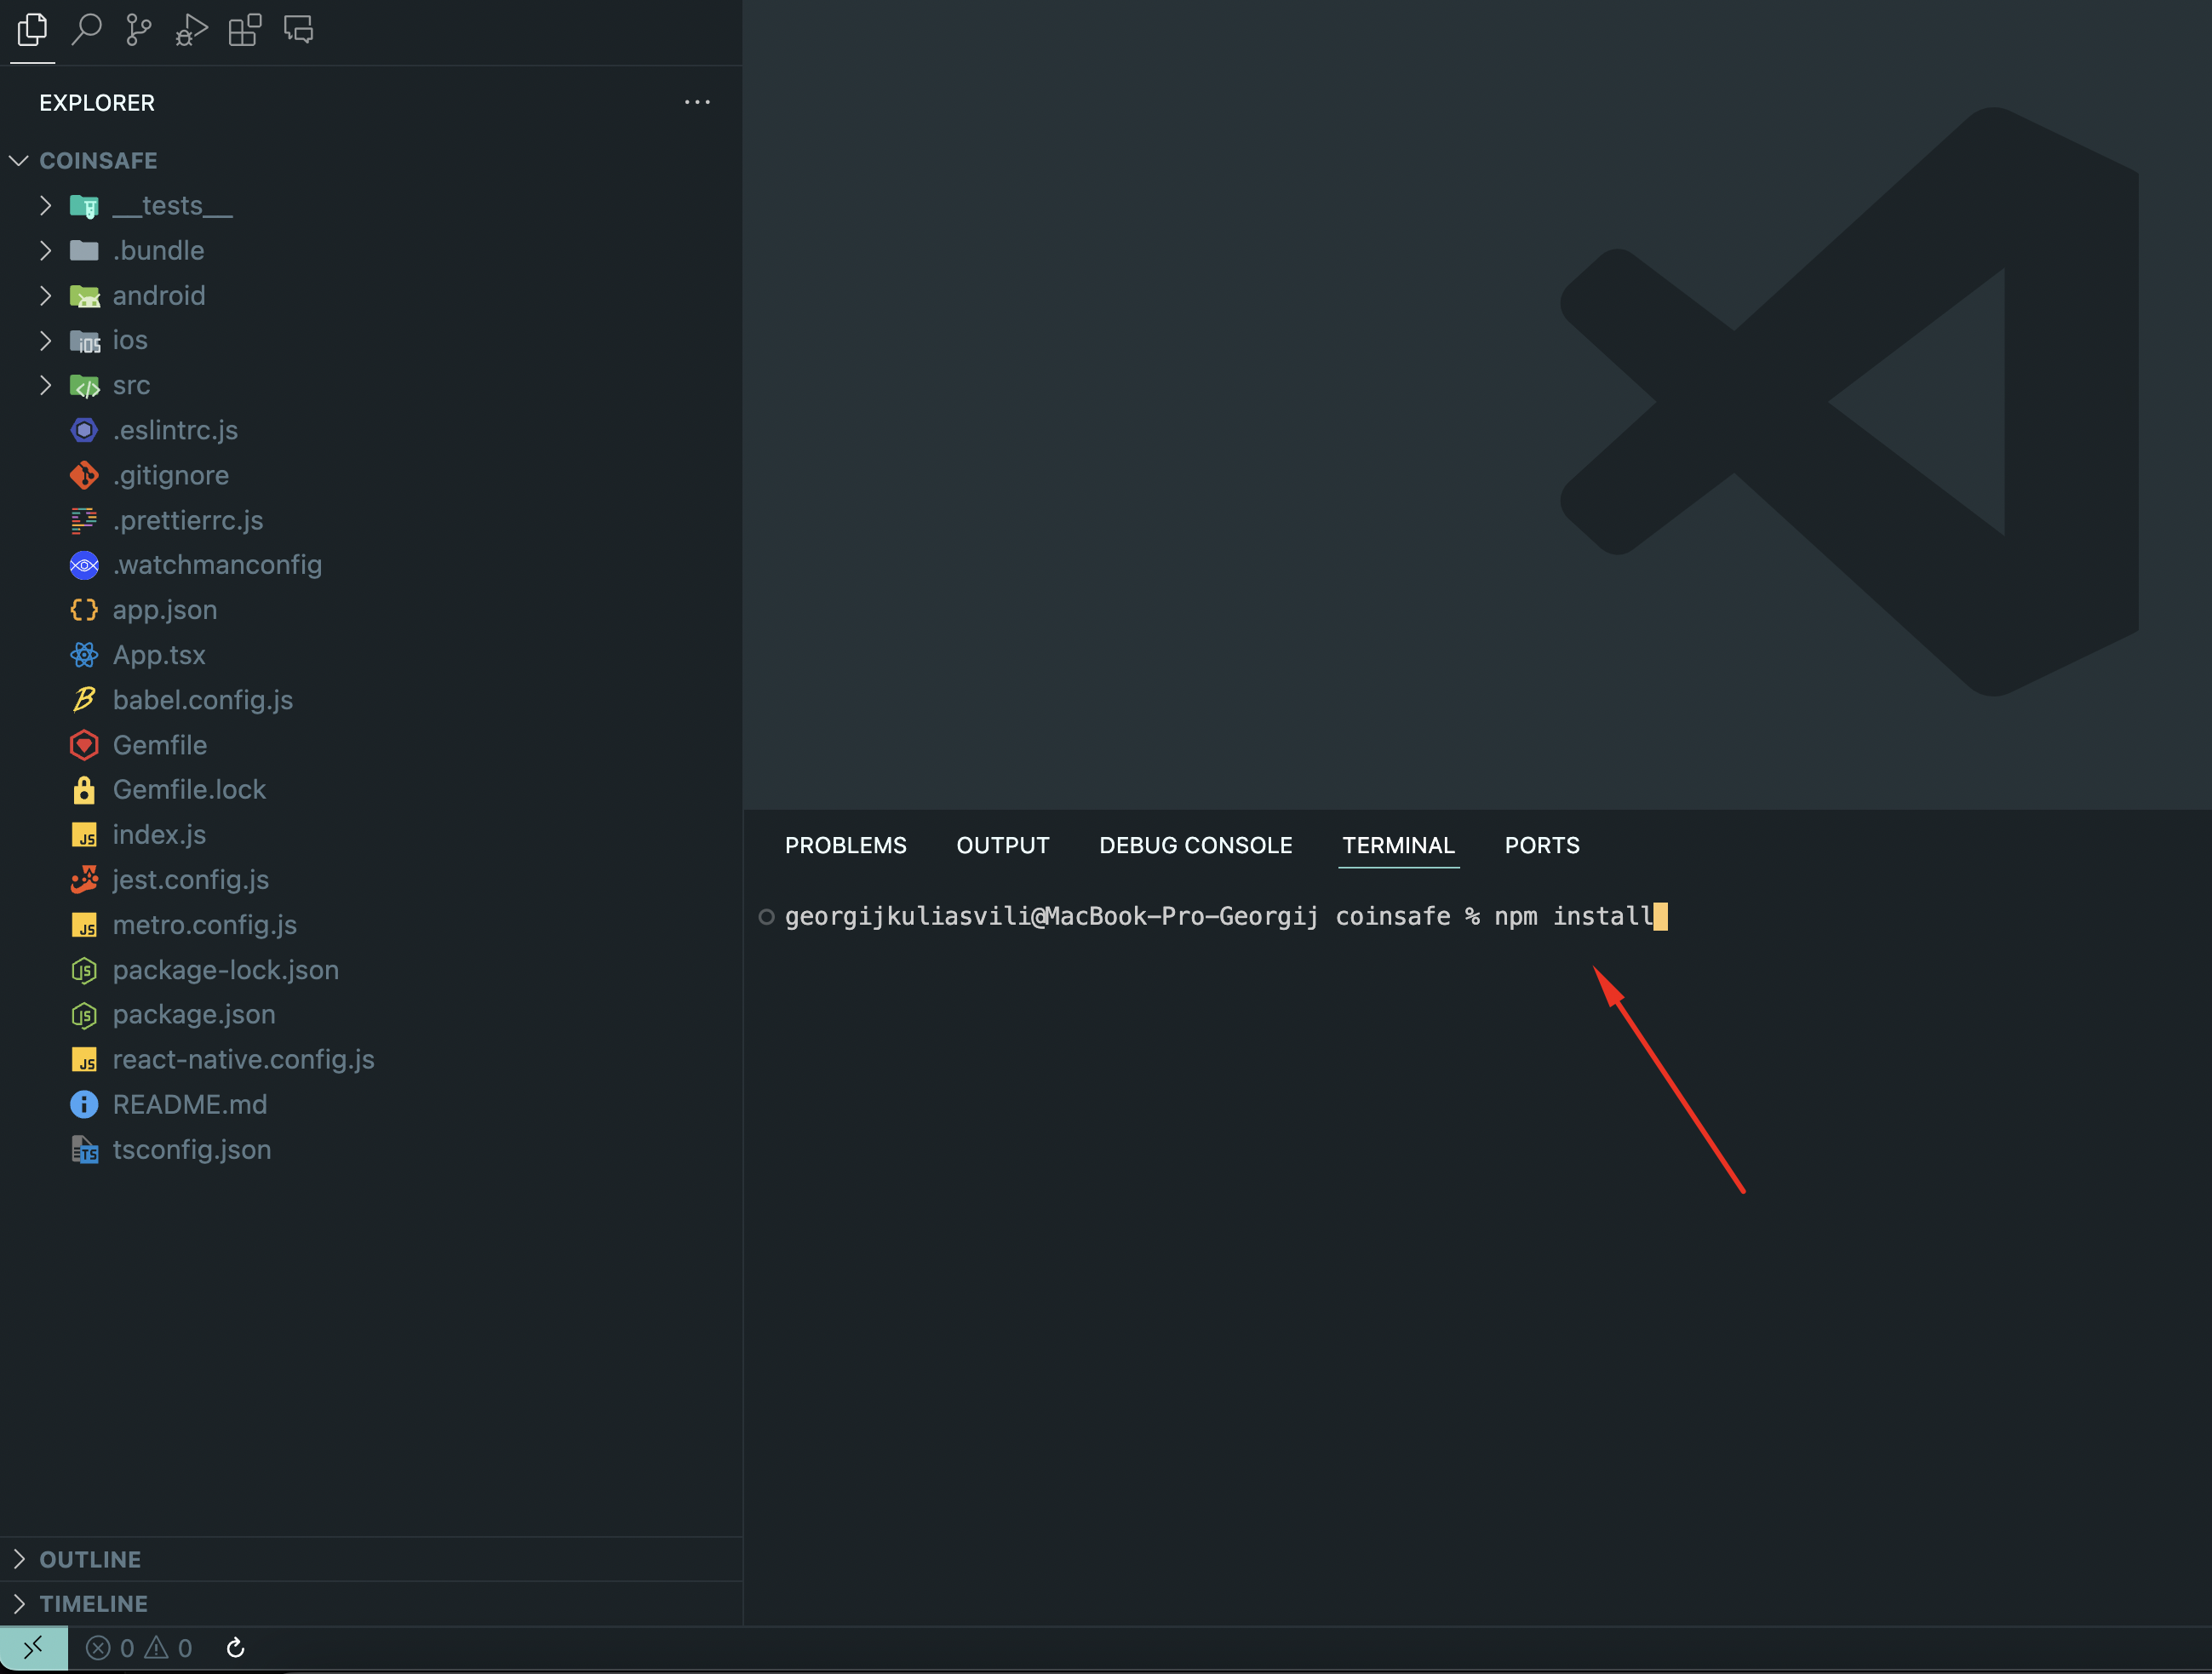Expand the src folder chevron
Viewport: 2212px width, 1674px height.
[x=45, y=386]
